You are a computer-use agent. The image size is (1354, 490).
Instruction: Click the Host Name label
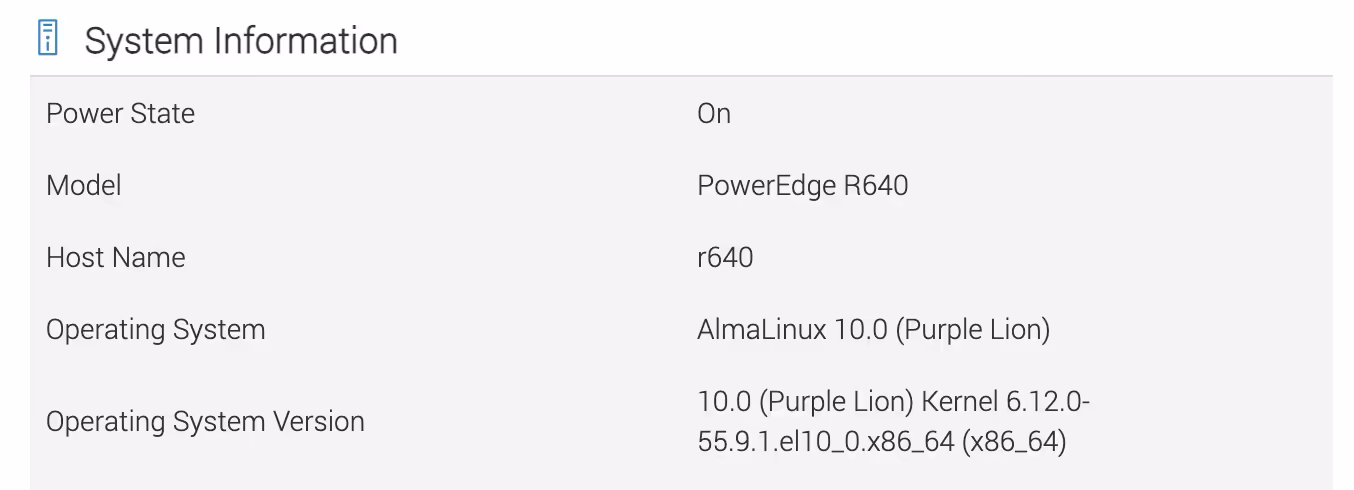coord(116,257)
